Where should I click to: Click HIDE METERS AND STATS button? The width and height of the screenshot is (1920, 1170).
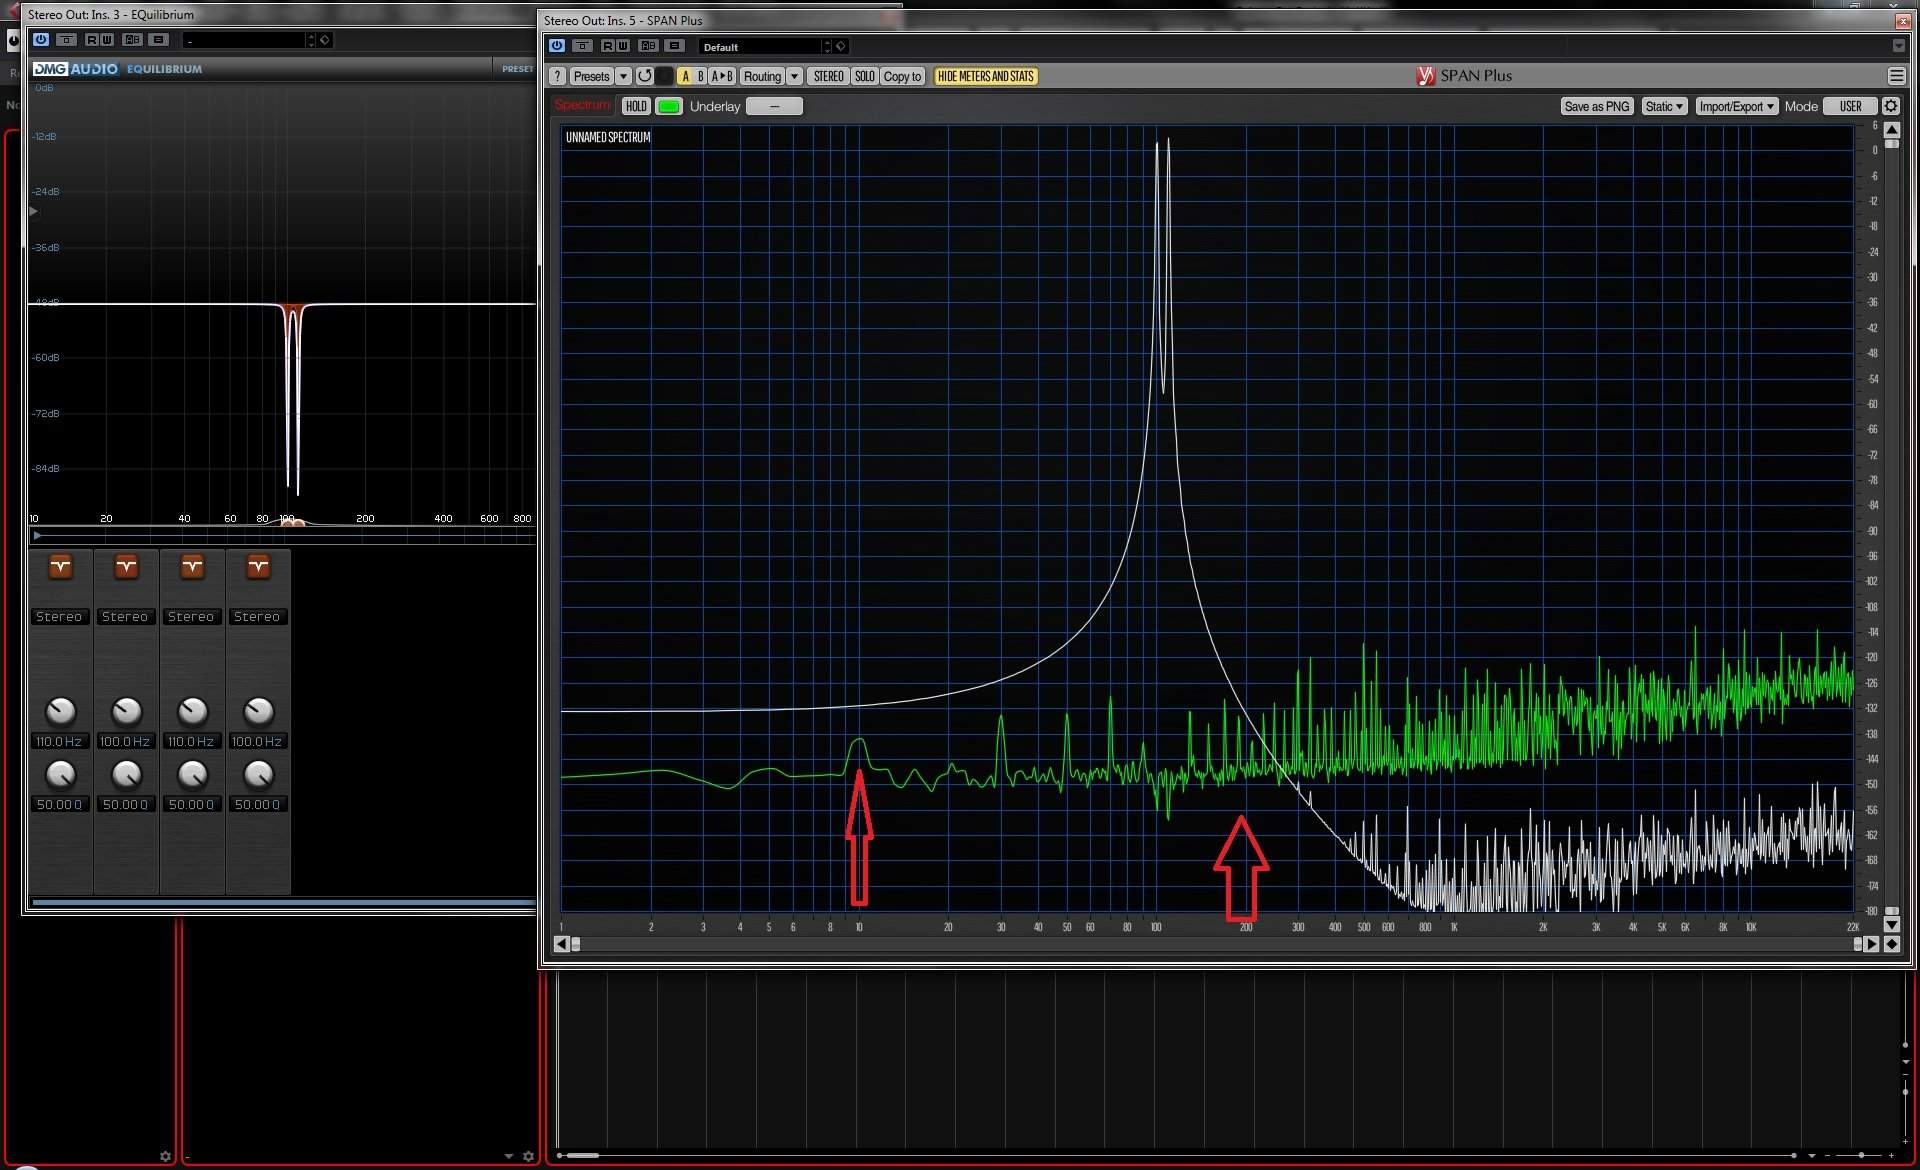click(985, 76)
